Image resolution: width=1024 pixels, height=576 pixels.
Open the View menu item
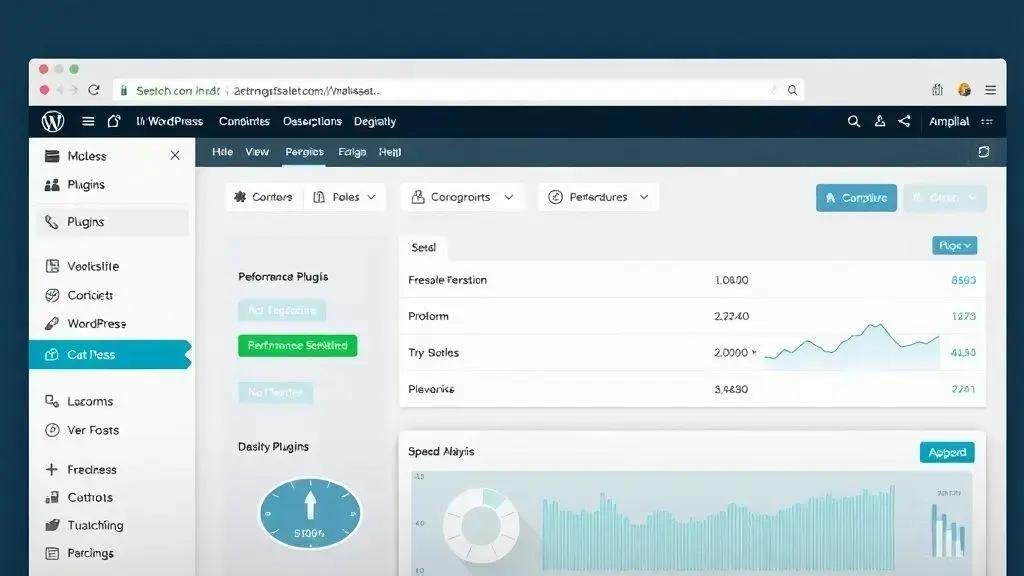point(257,152)
